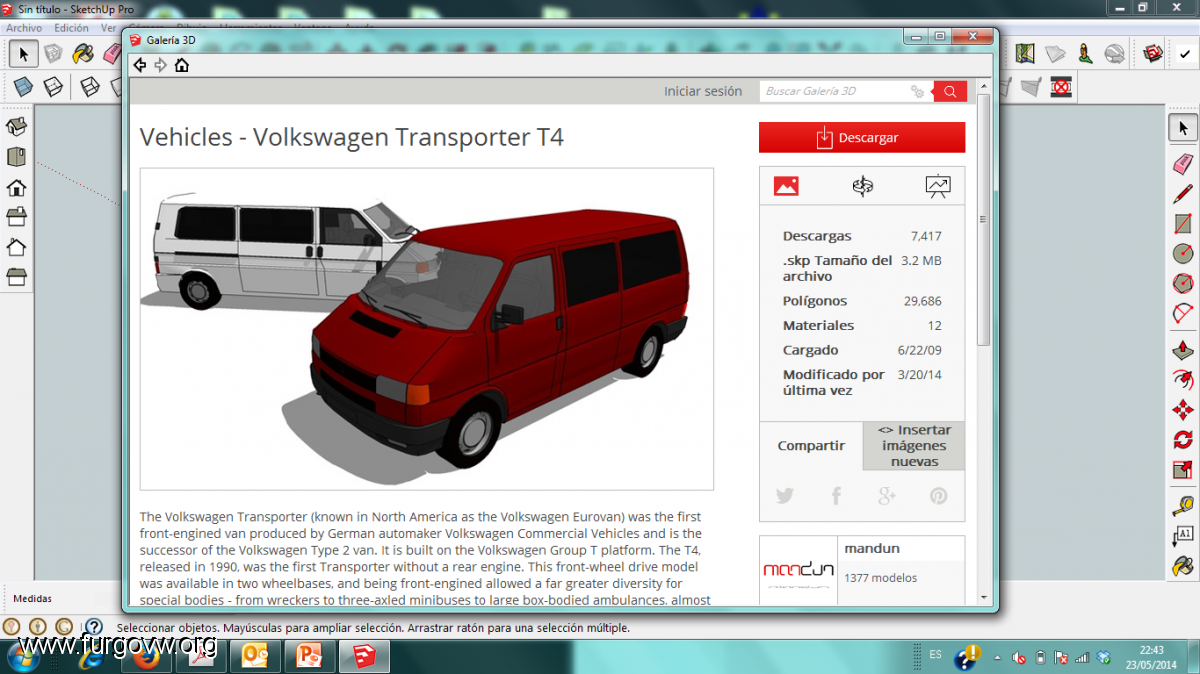Select the Push/Pull tool
Image resolution: width=1200 pixels, height=674 pixels.
click(1183, 350)
